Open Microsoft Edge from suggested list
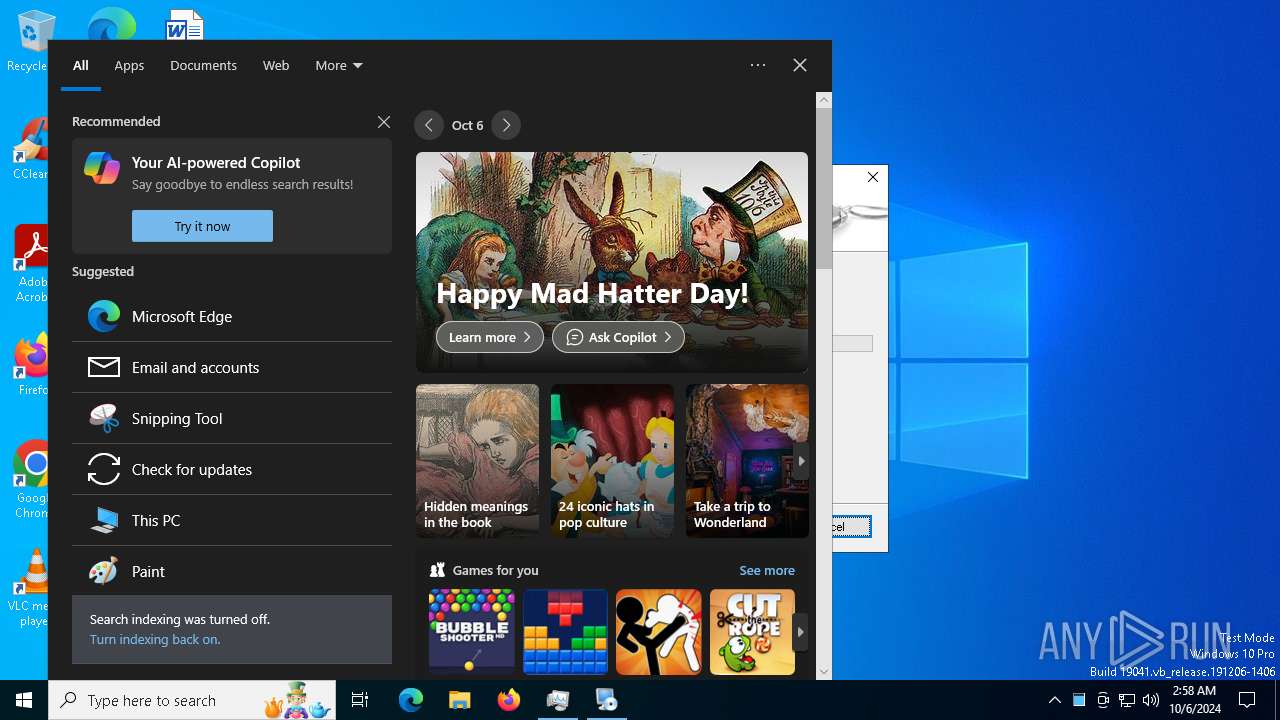 232,316
